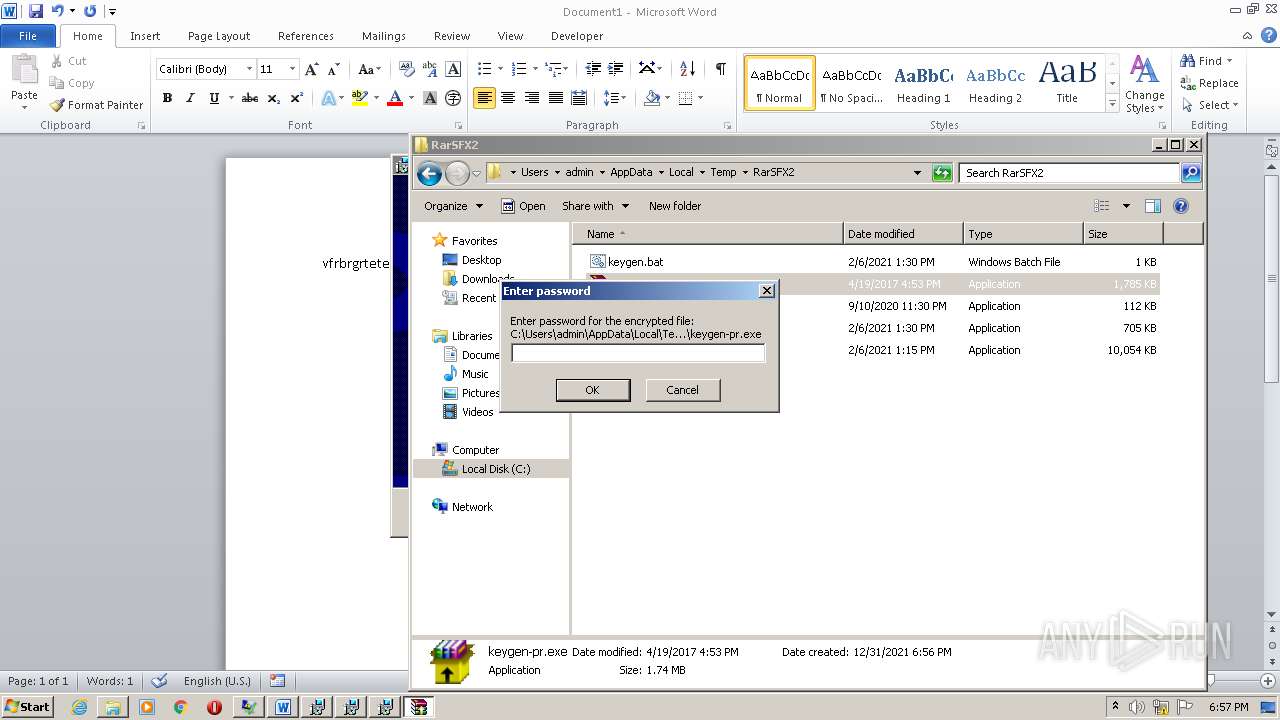The height and width of the screenshot is (720, 1280).
Task: Clear formatting with eraser icon
Action: pos(407,69)
